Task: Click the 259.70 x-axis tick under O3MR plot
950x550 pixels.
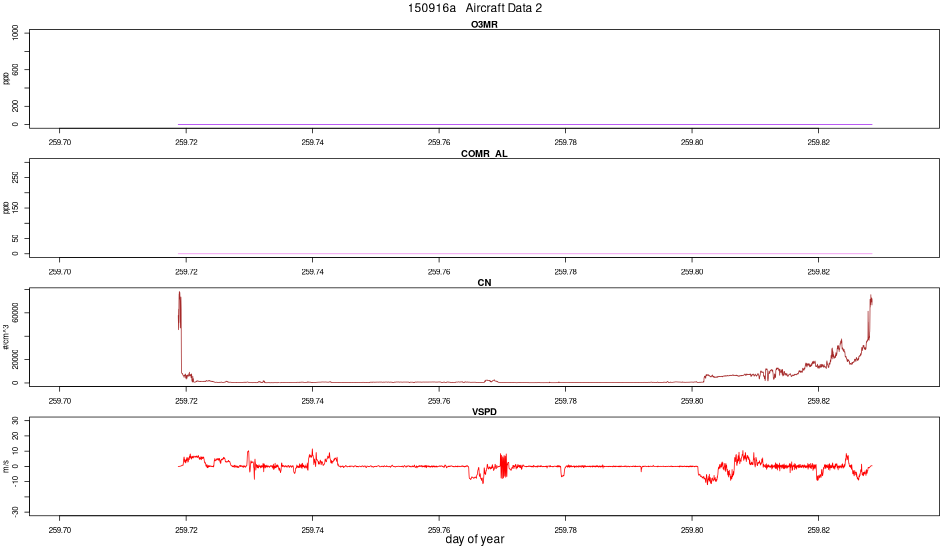Action: [x=59, y=142]
